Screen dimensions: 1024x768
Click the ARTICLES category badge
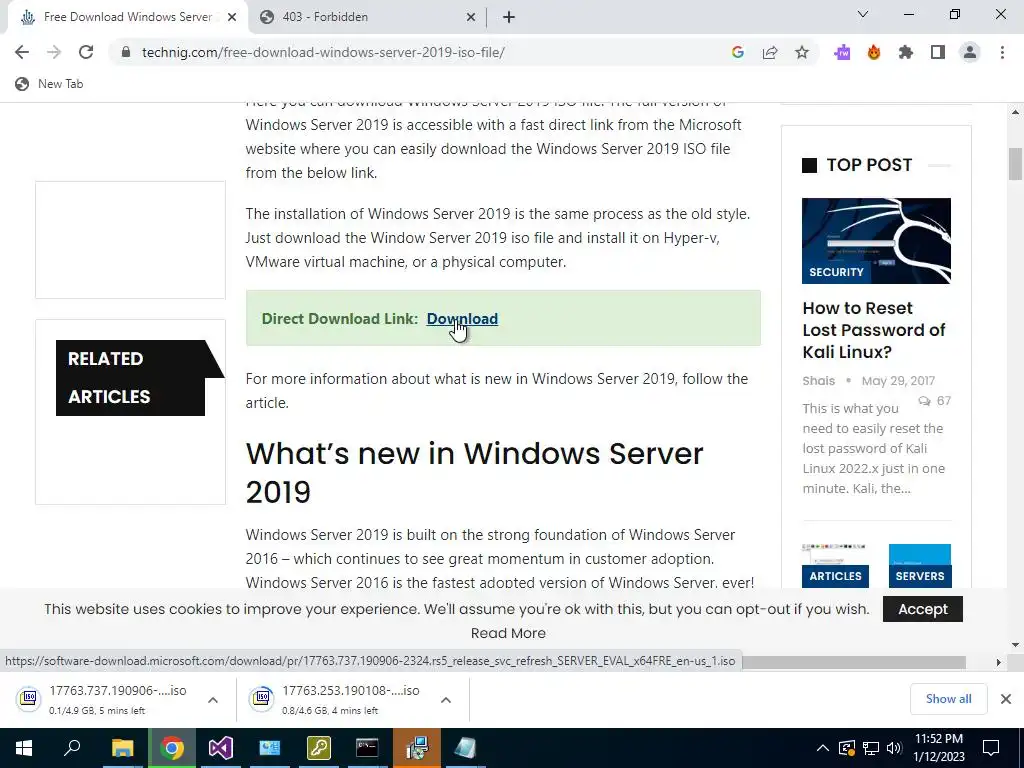click(x=835, y=576)
